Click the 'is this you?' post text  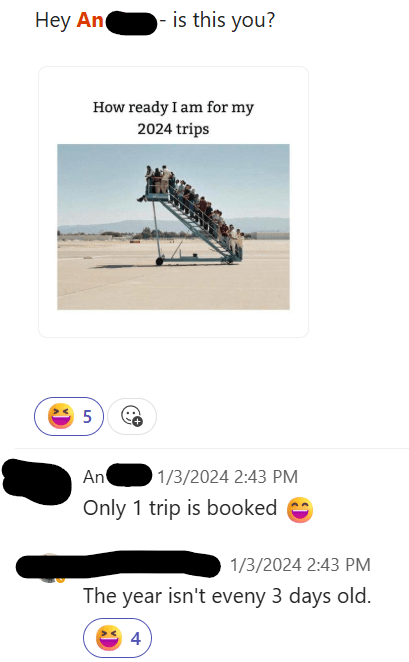coord(224,20)
